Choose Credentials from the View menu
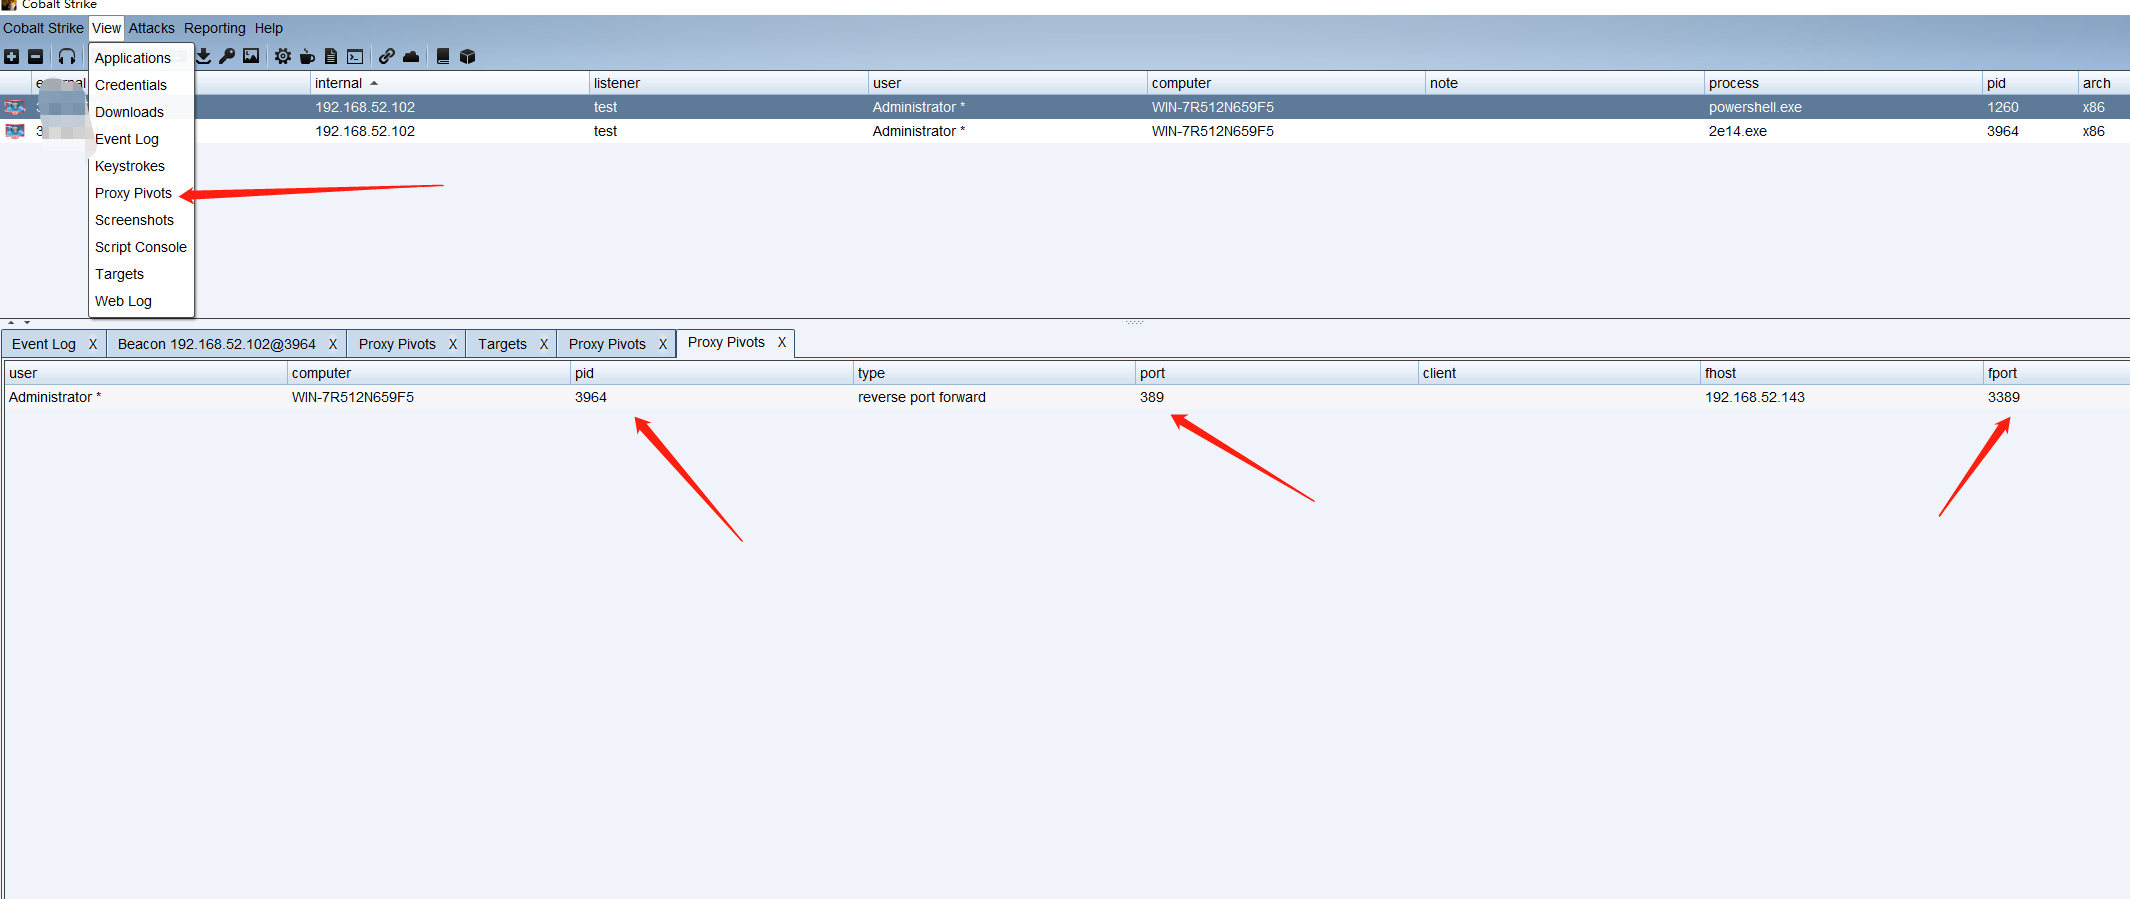2130x899 pixels. pos(141,85)
